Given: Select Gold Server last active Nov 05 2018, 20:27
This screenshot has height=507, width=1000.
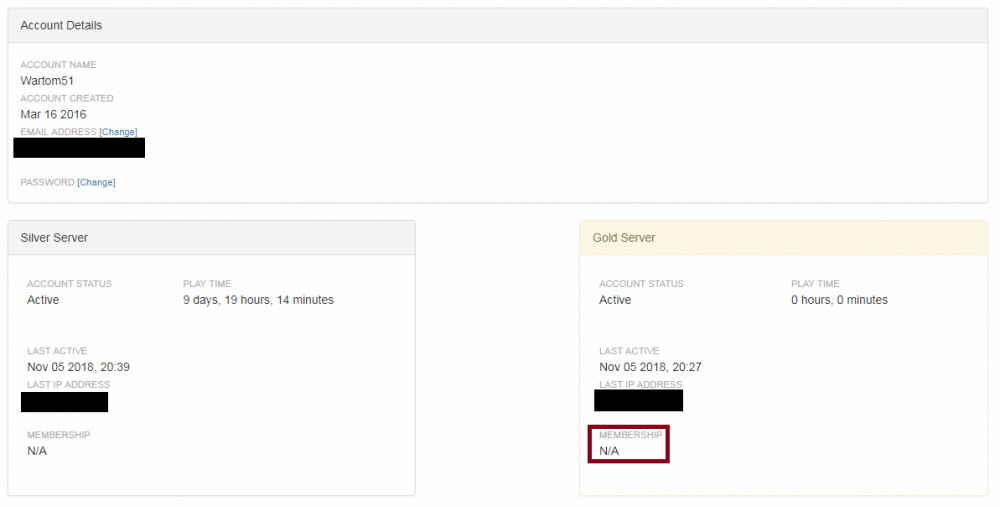Looking at the screenshot, I should 651,367.
